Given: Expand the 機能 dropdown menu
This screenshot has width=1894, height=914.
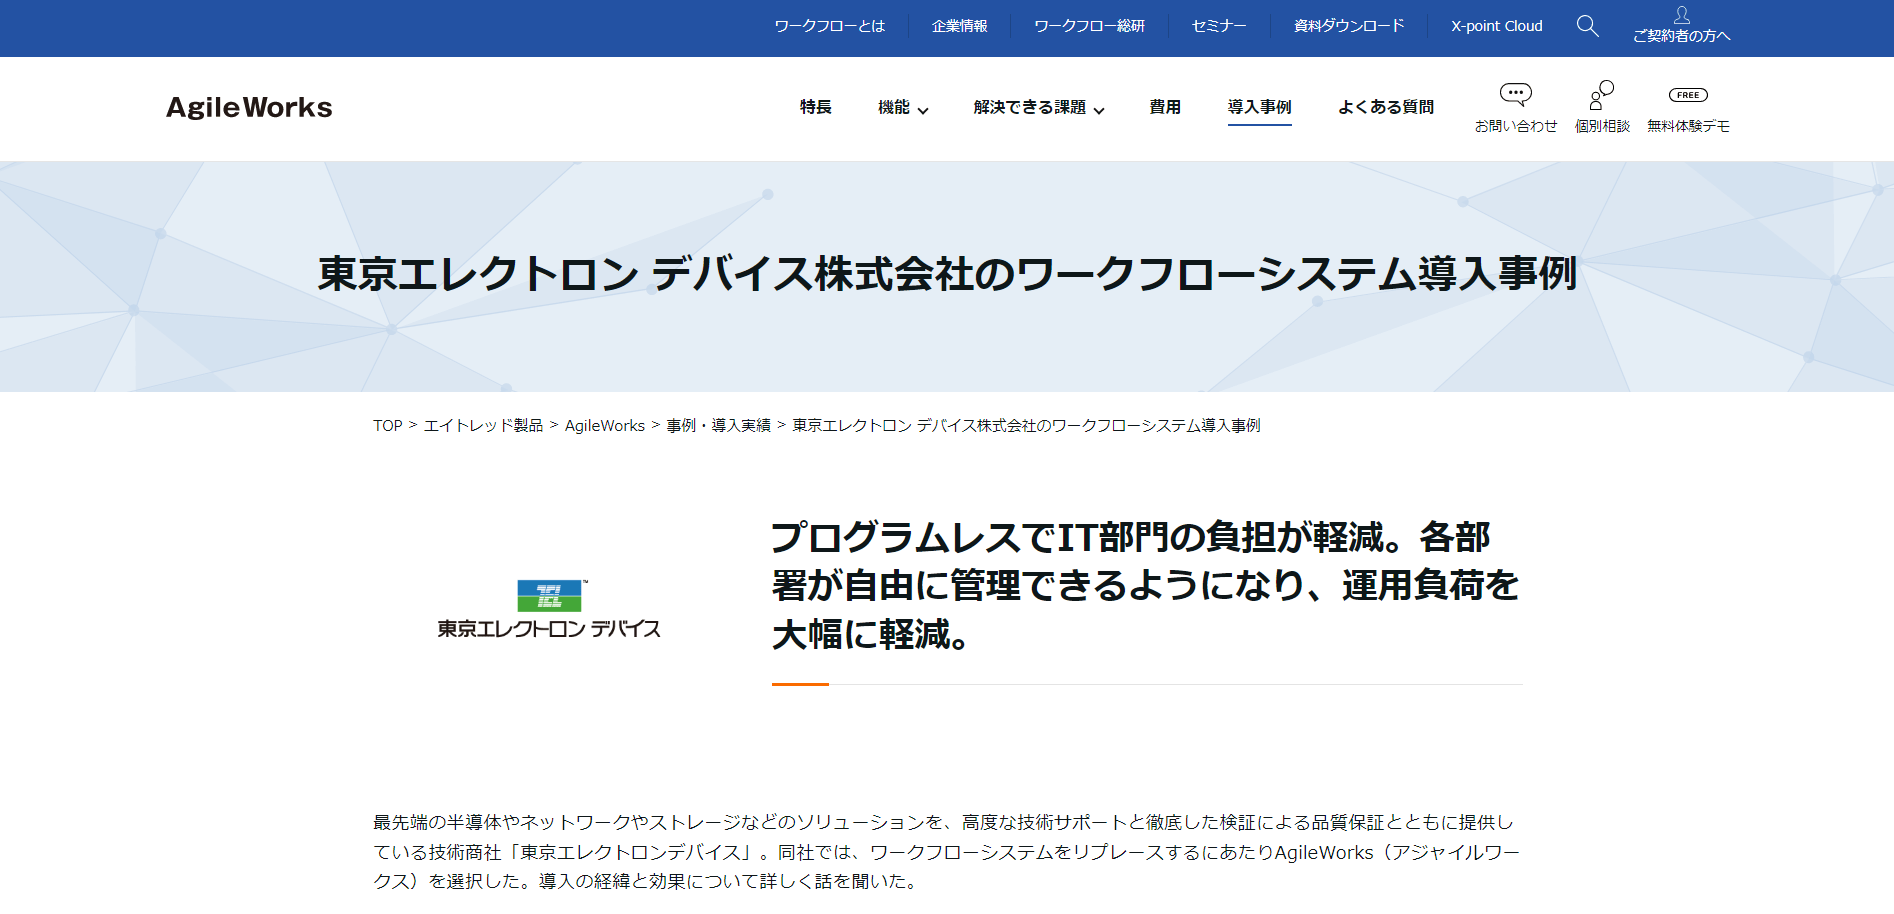Looking at the screenshot, I should pyautogui.click(x=903, y=107).
